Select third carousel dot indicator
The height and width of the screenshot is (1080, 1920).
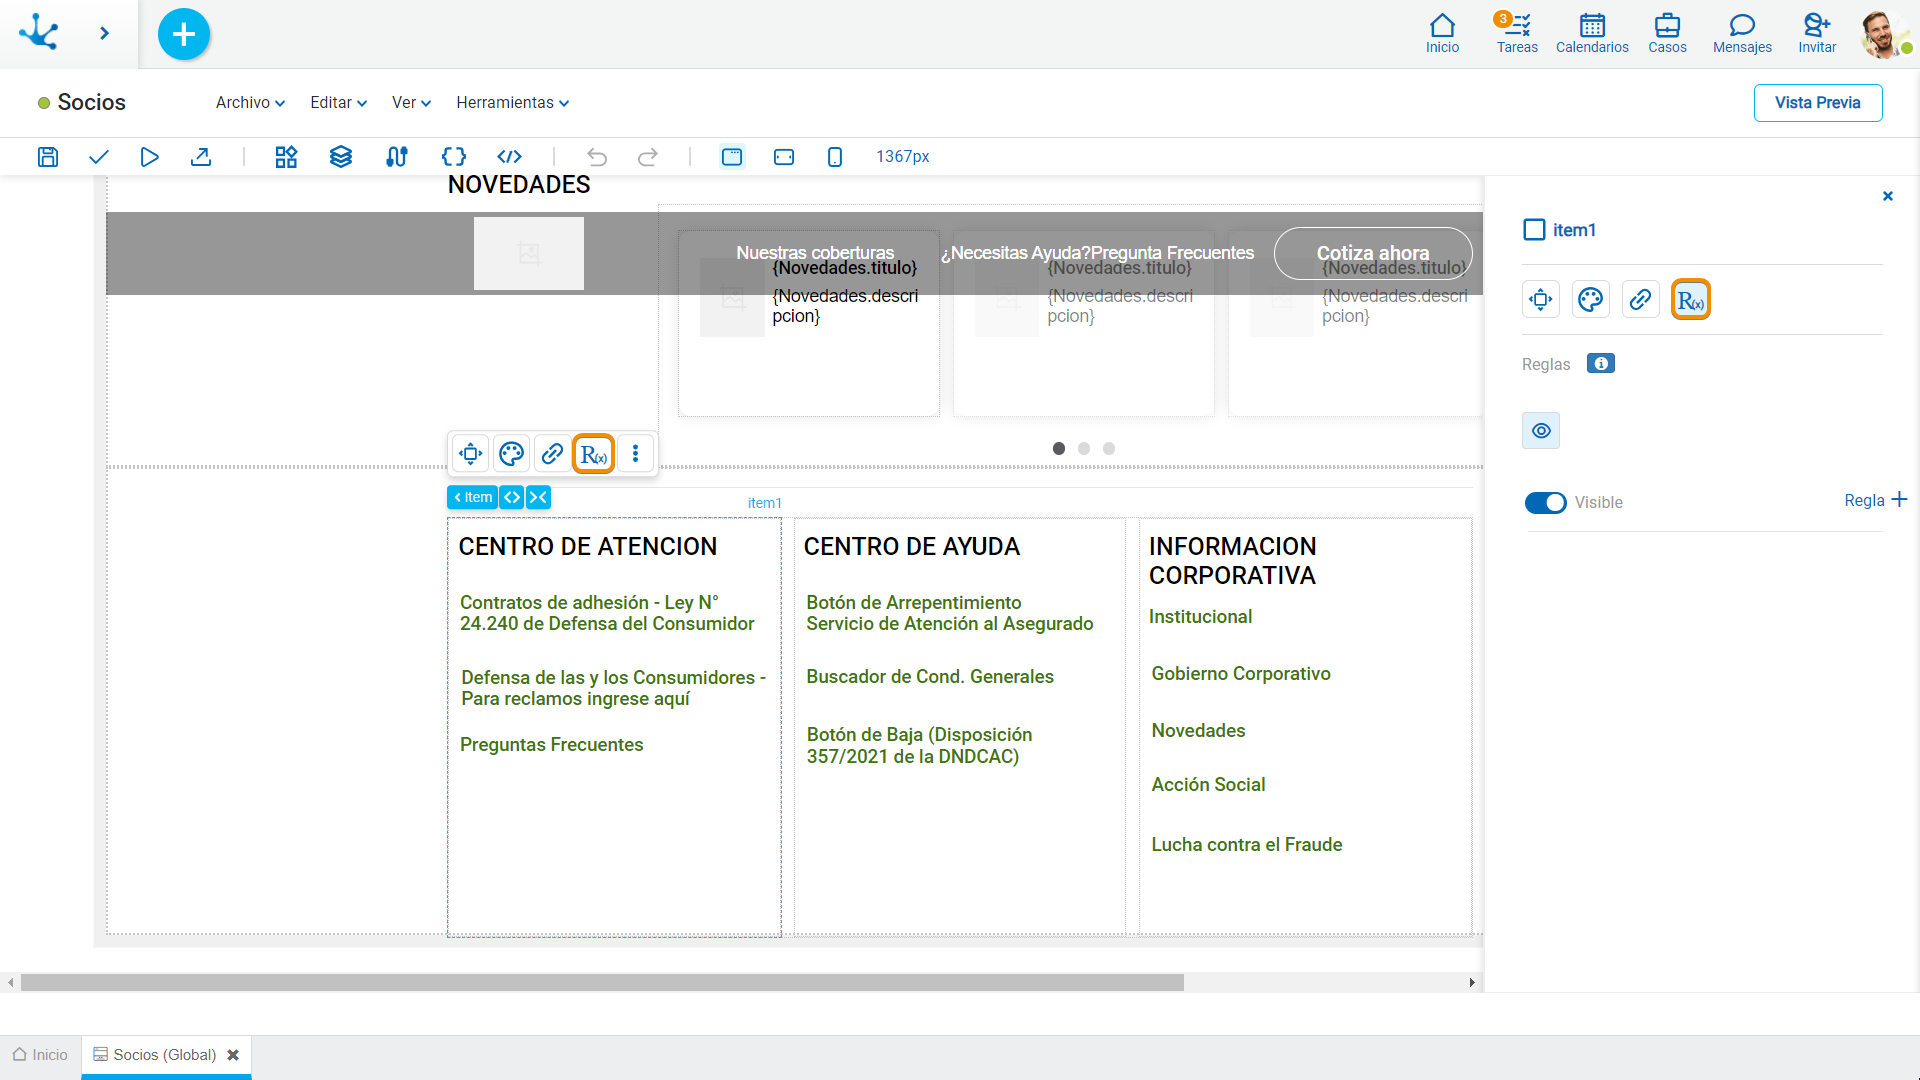[x=1109, y=449]
